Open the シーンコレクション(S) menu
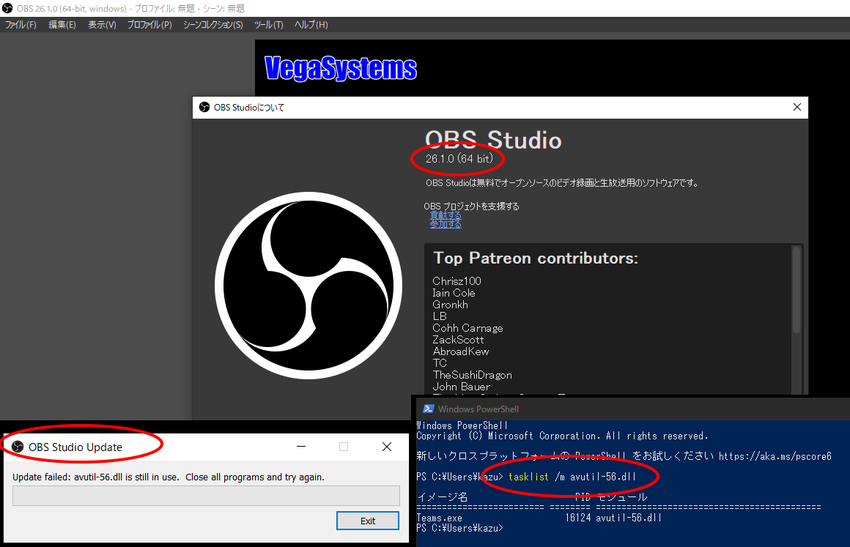The height and width of the screenshot is (547, 850). (x=213, y=25)
